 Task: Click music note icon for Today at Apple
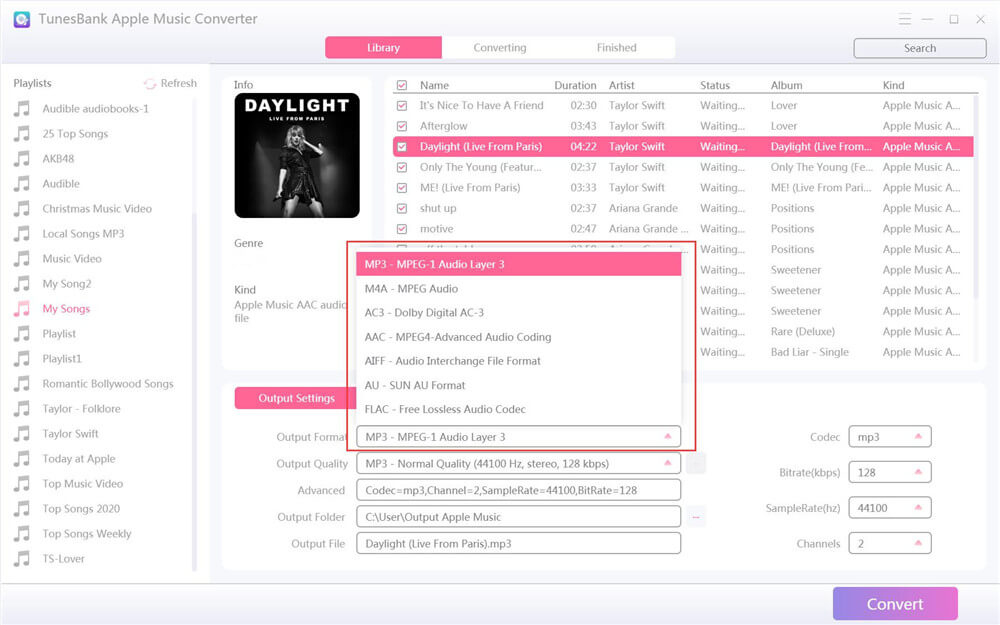[x=22, y=459]
